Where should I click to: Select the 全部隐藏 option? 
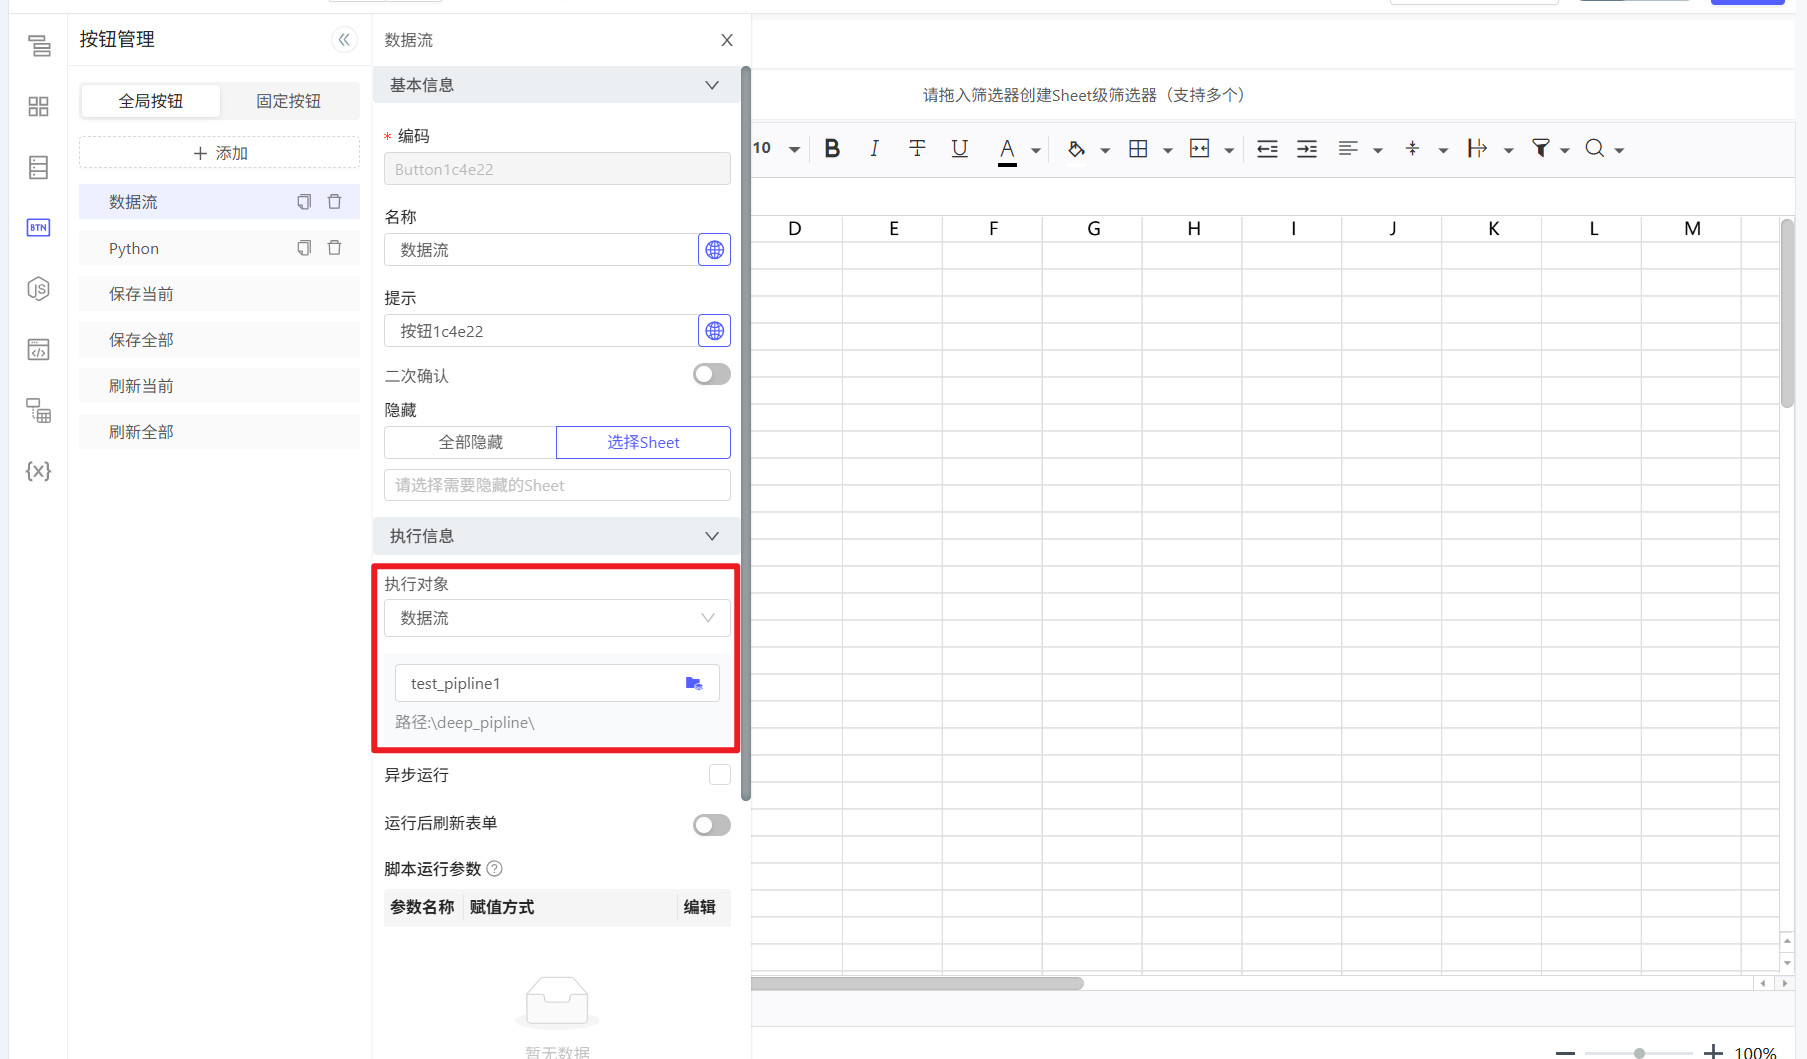(x=470, y=442)
